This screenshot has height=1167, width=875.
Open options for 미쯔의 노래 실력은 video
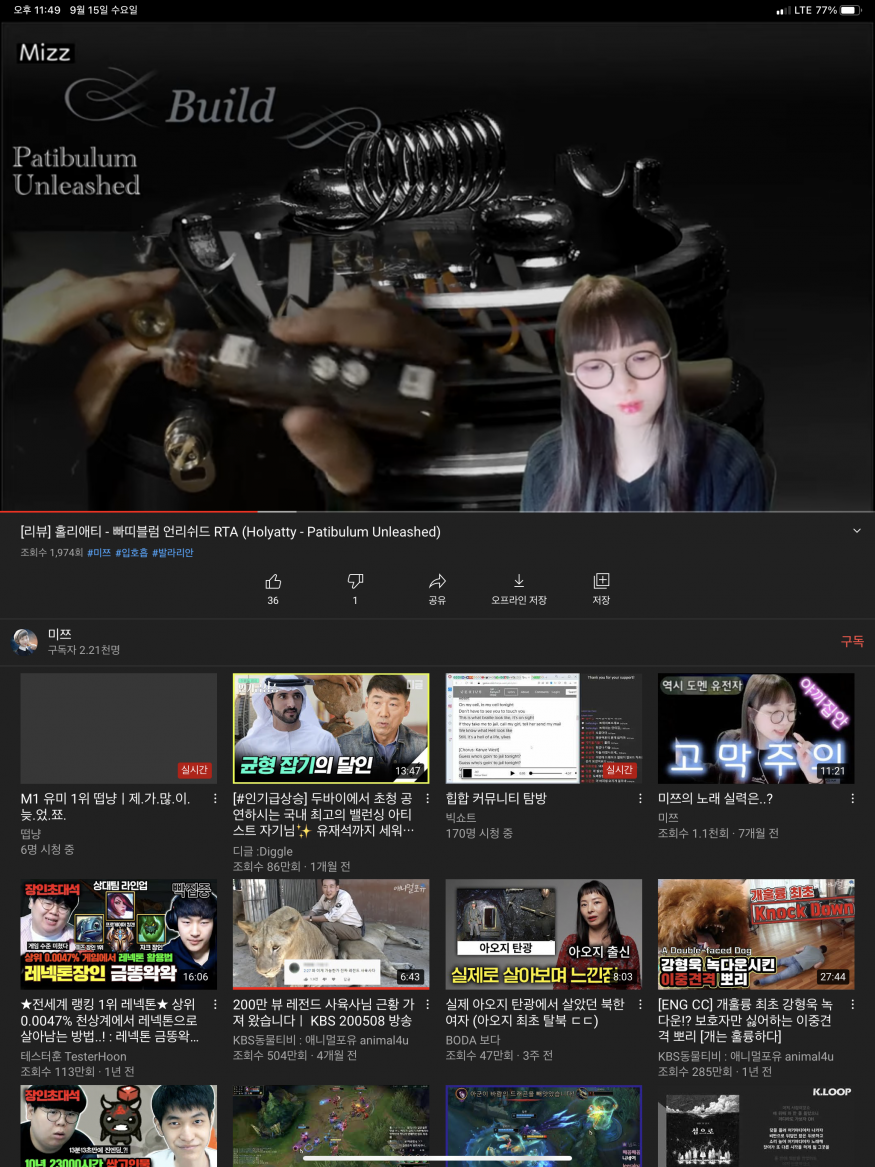pyautogui.click(x=853, y=799)
